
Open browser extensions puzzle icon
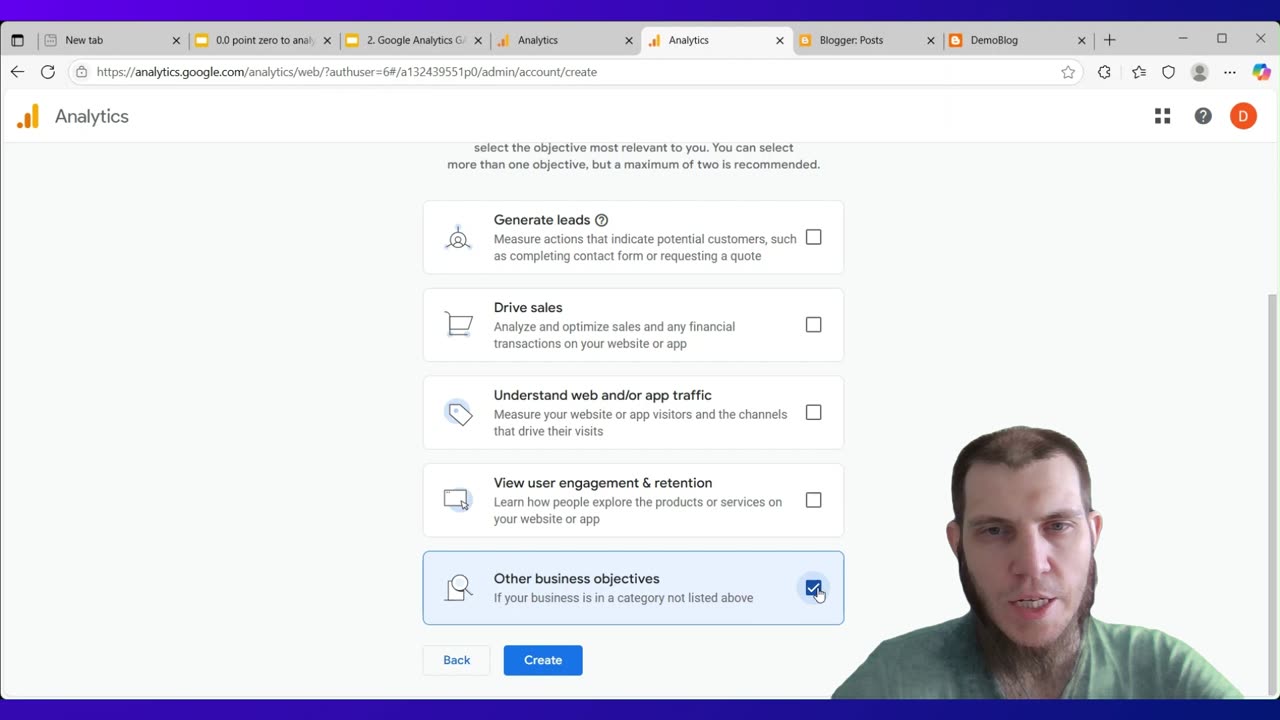tap(1104, 72)
